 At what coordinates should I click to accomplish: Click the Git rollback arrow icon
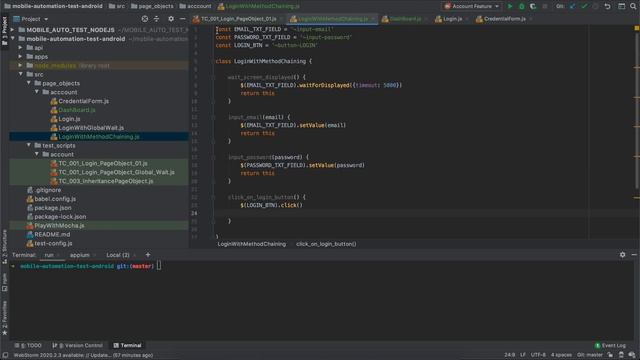pyautogui.click(x=607, y=6)
